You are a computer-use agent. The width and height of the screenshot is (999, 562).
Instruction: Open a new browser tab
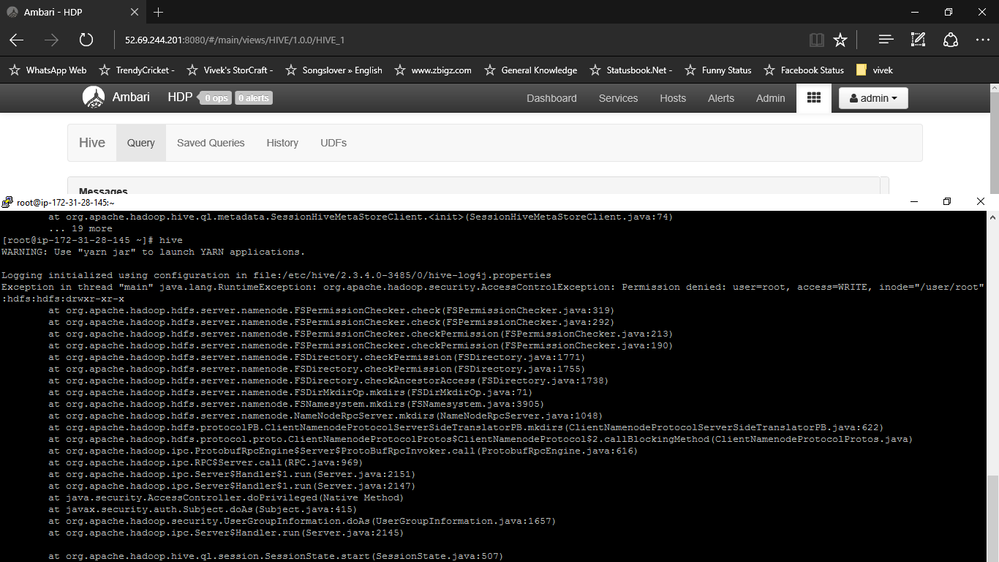(159, 12)
